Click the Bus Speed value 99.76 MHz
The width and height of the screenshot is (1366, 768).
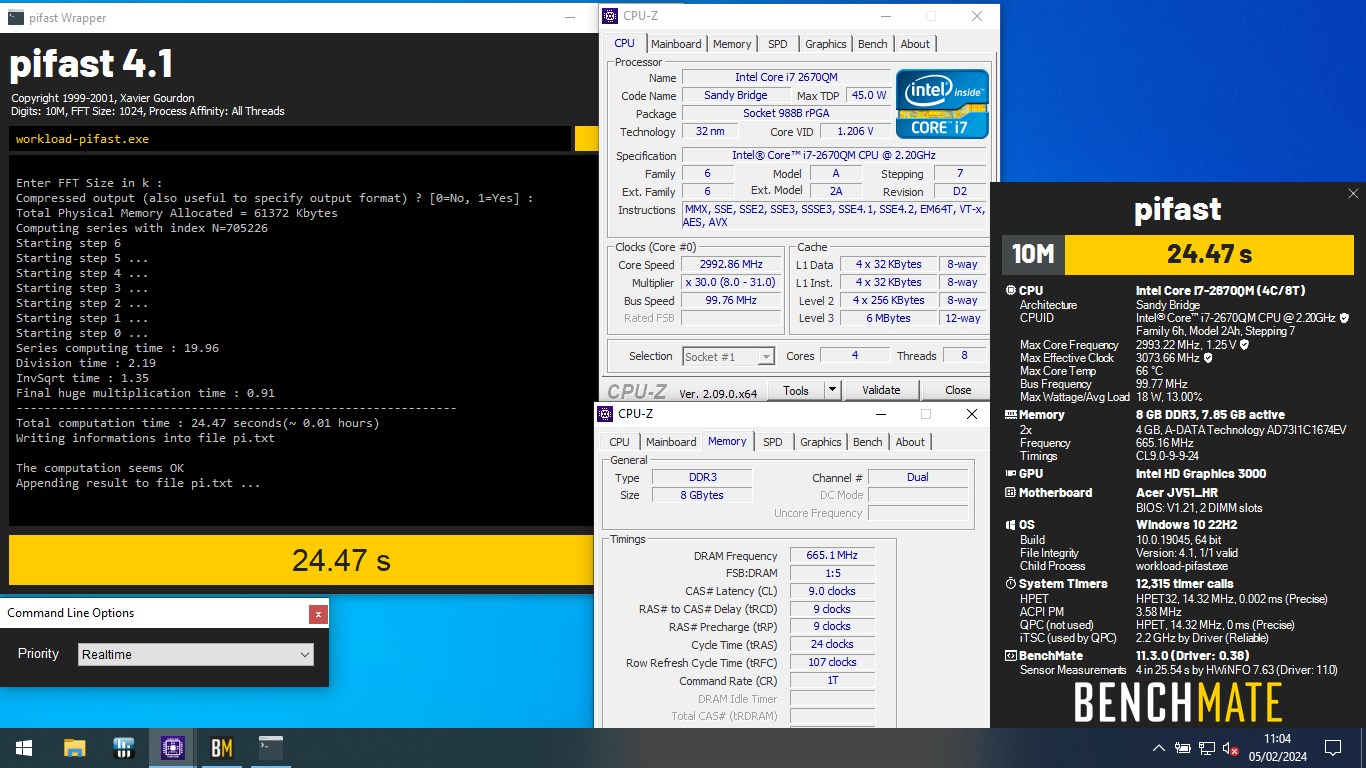[733, 301]
